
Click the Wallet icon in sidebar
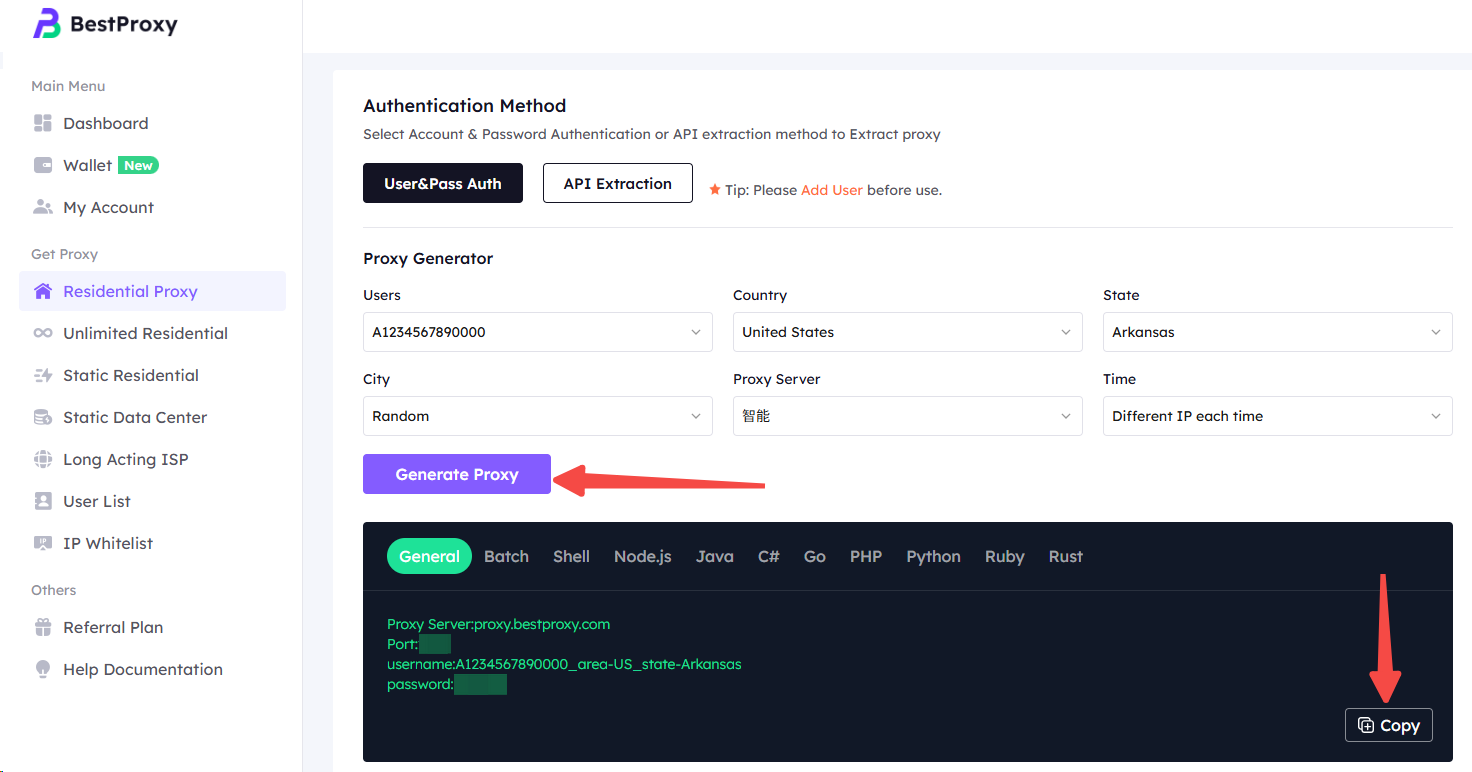[x=43, y=165]
